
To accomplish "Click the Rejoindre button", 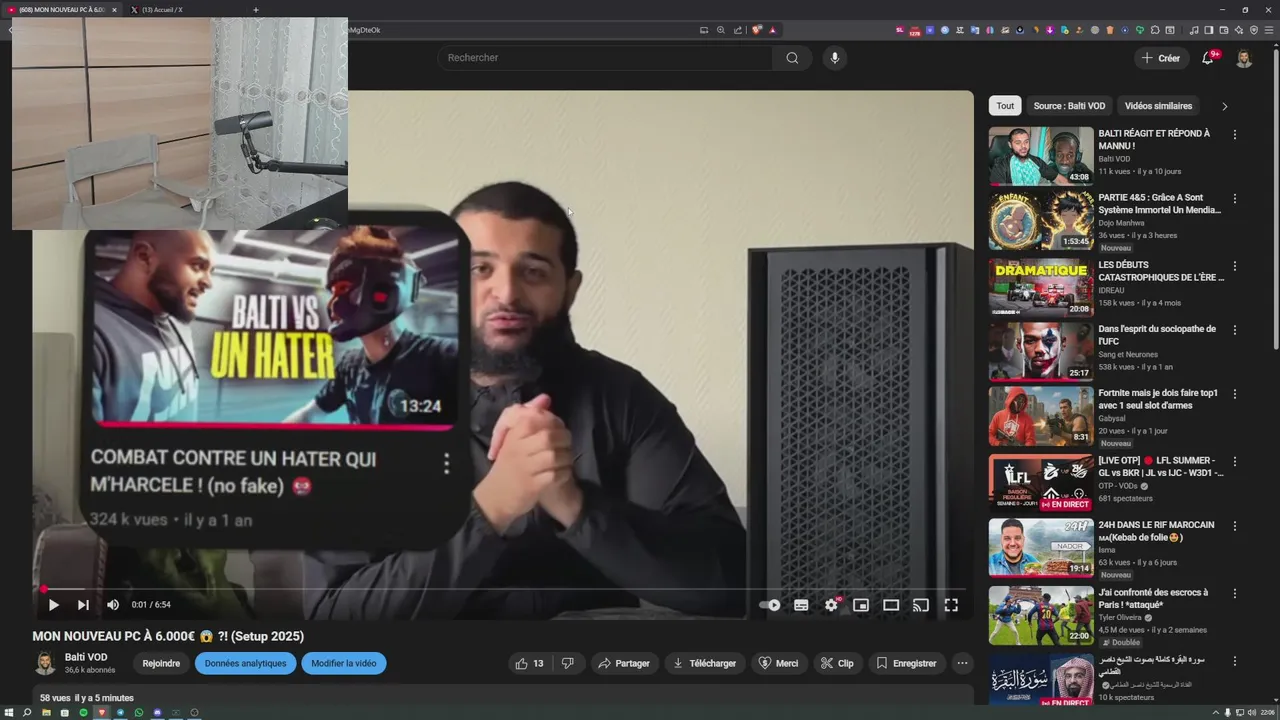I will tap(161, 663).
